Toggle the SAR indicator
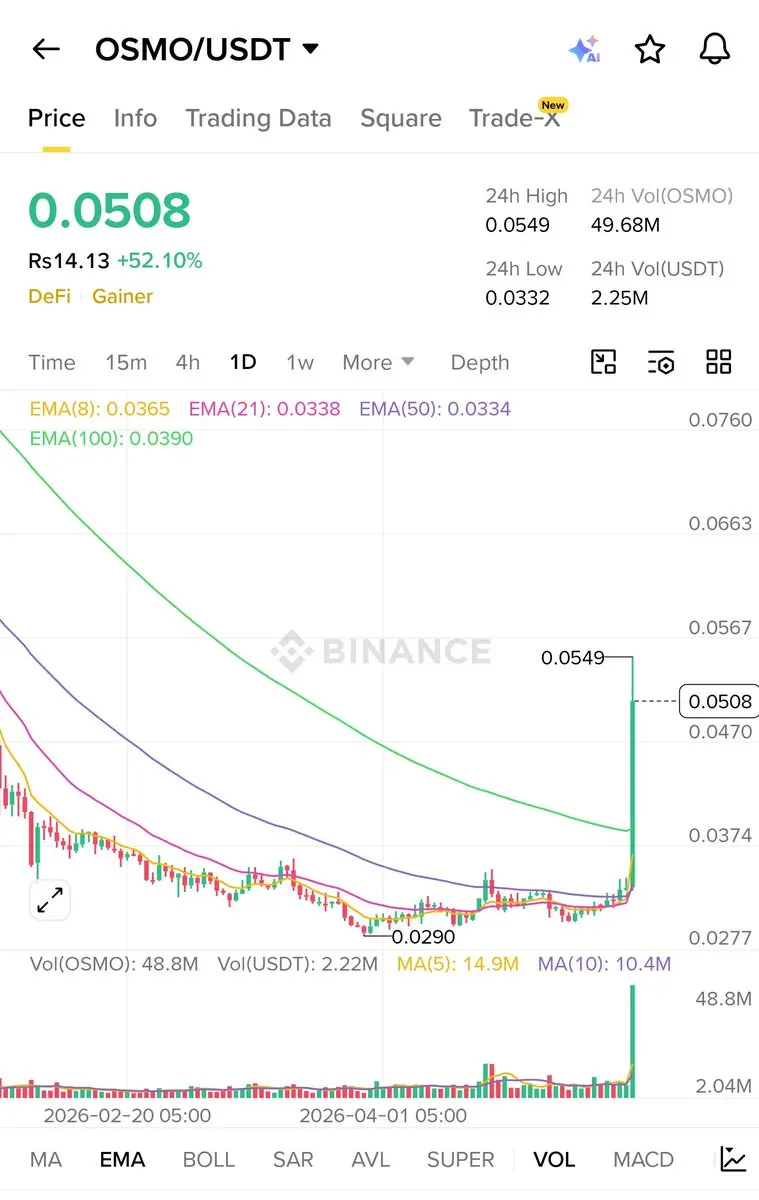 coord(293,1159)
